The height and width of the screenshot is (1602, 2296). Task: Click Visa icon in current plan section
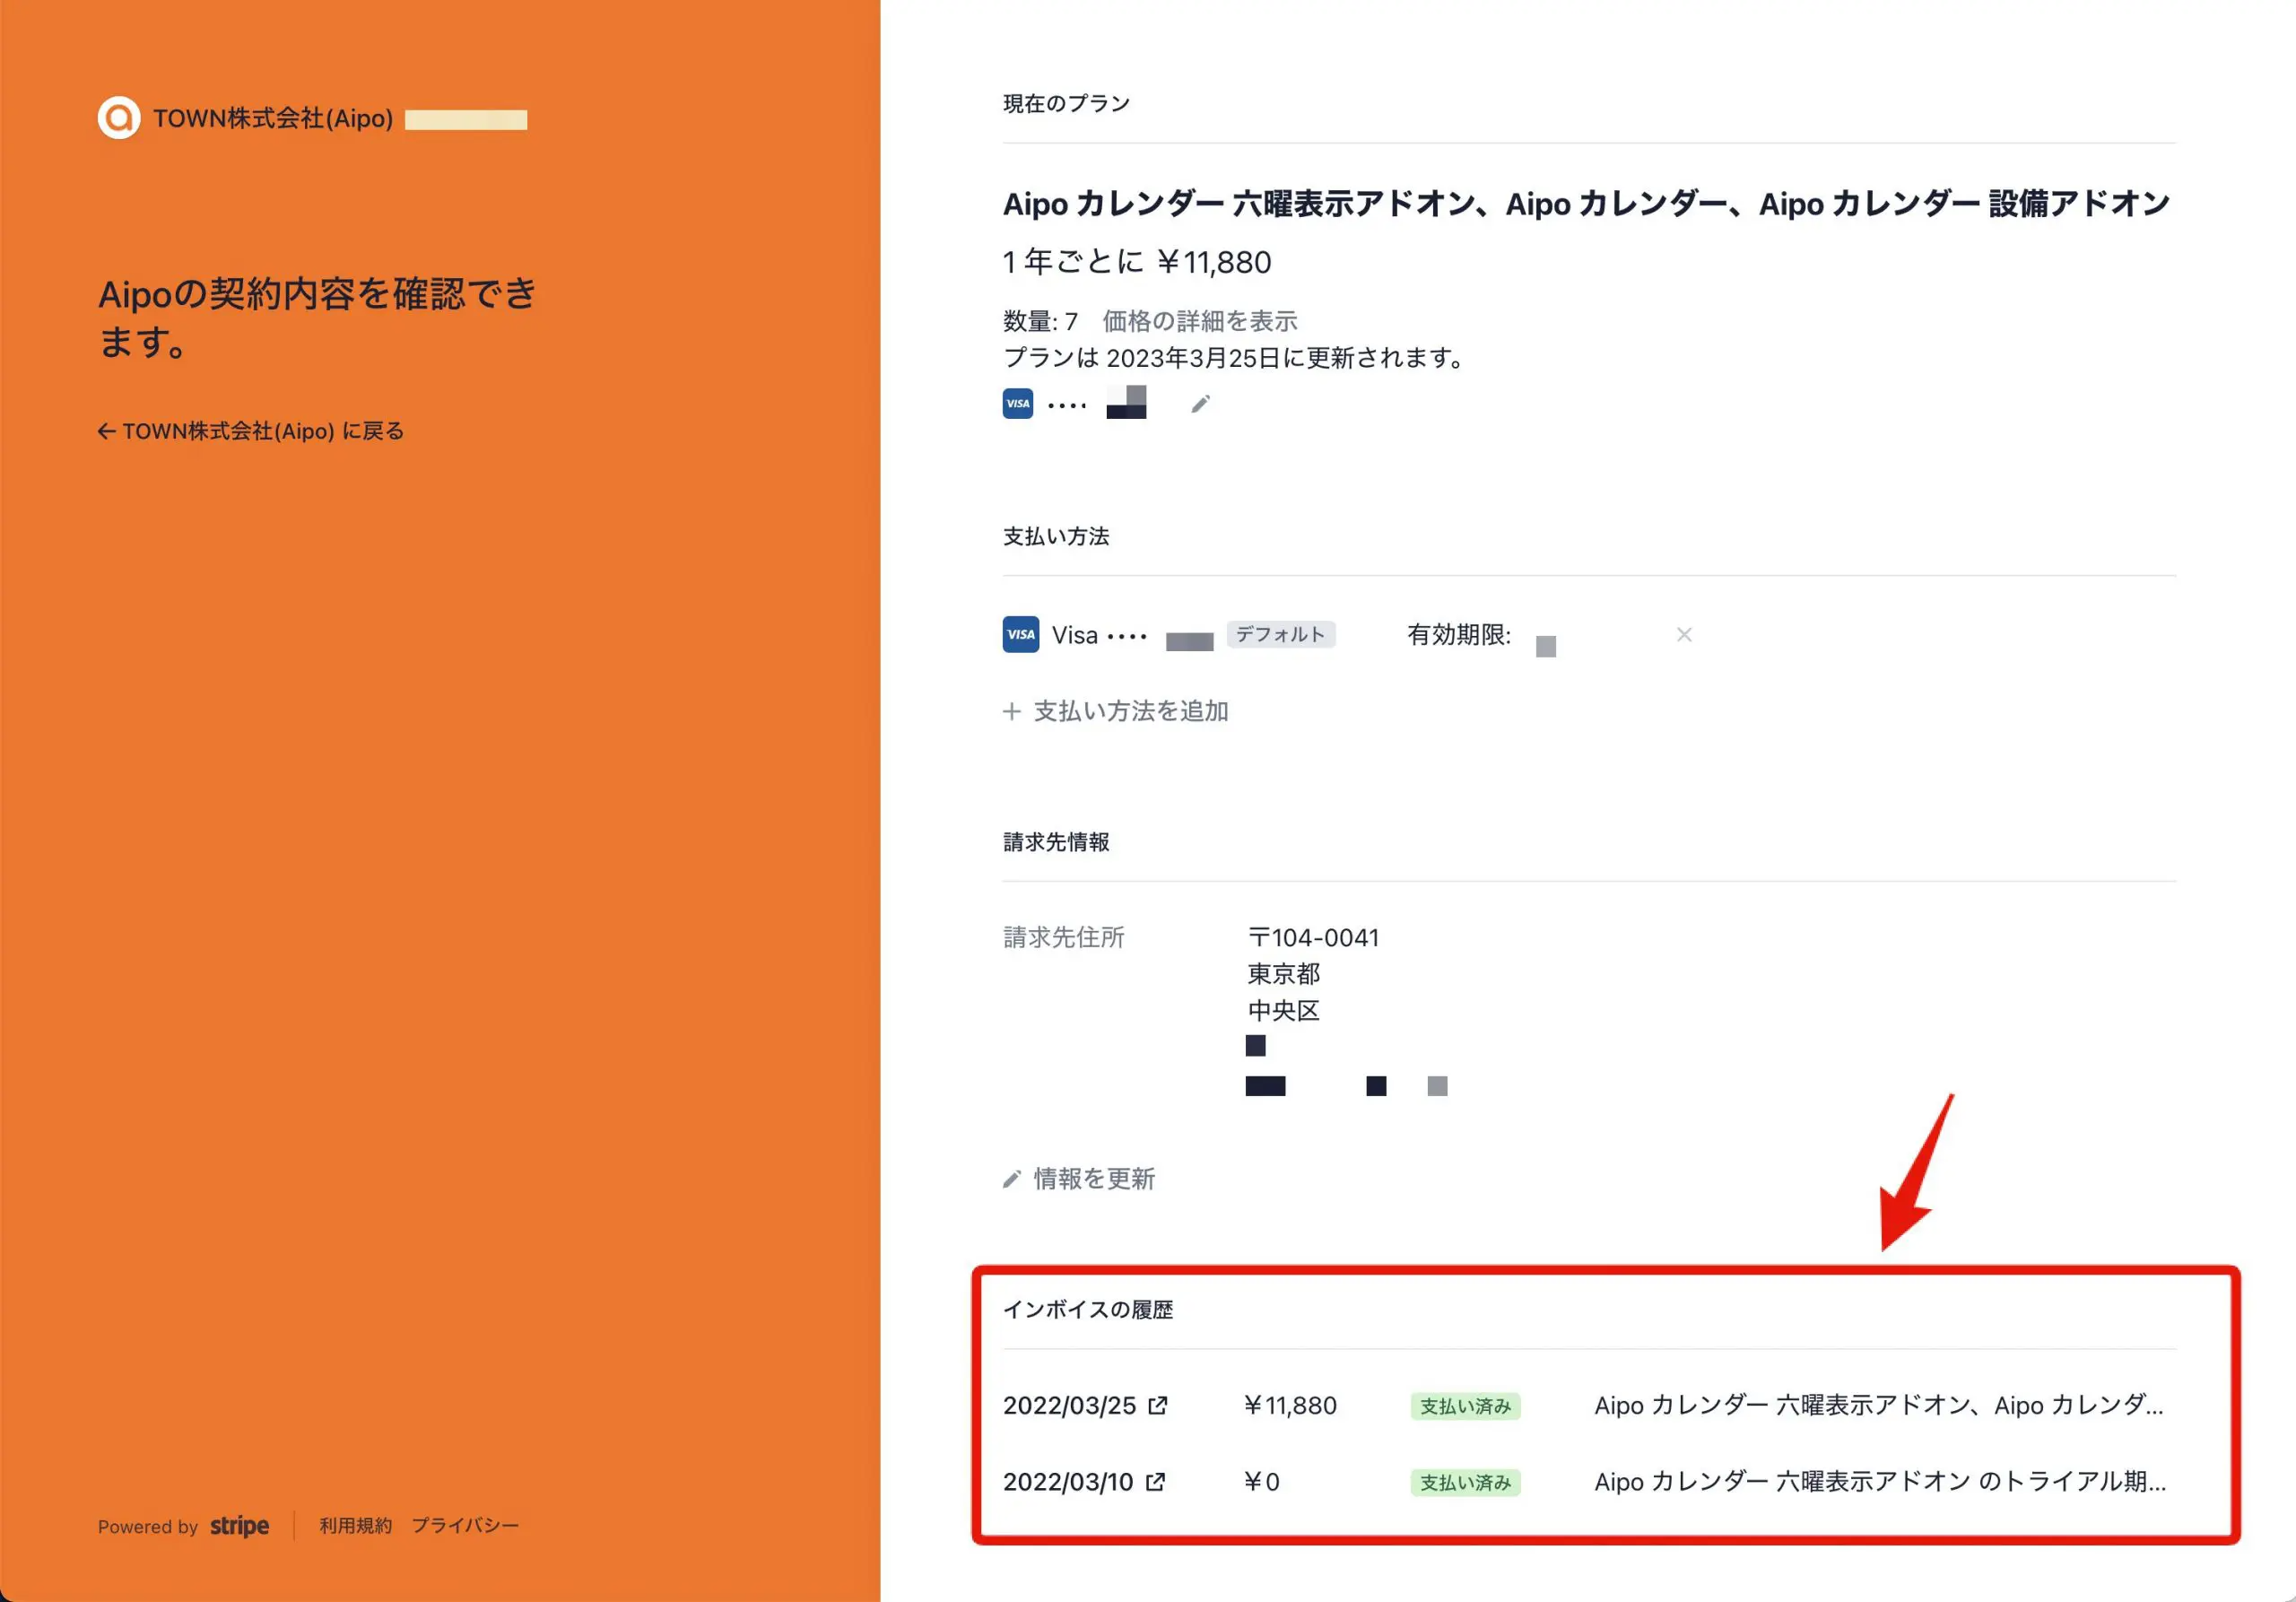coord(1018,404)
